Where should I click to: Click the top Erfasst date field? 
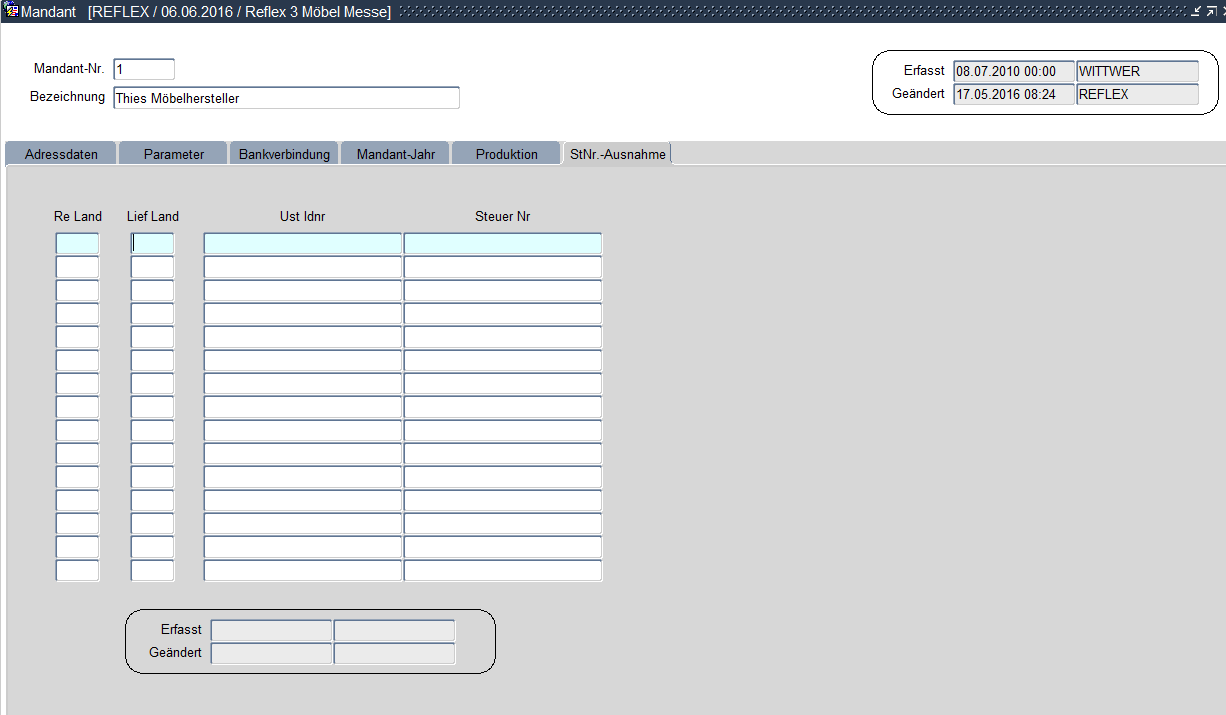1013,71
